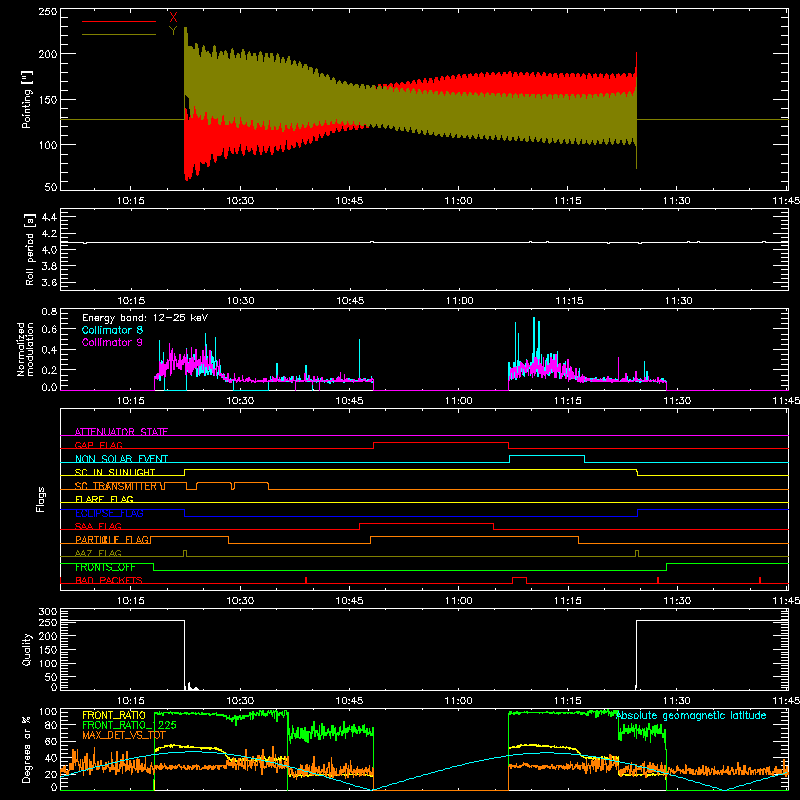The height and width of the screenshot is (800, 800).
Task: Click the 3.6 tick on Roll period axis
Action: 48,282
